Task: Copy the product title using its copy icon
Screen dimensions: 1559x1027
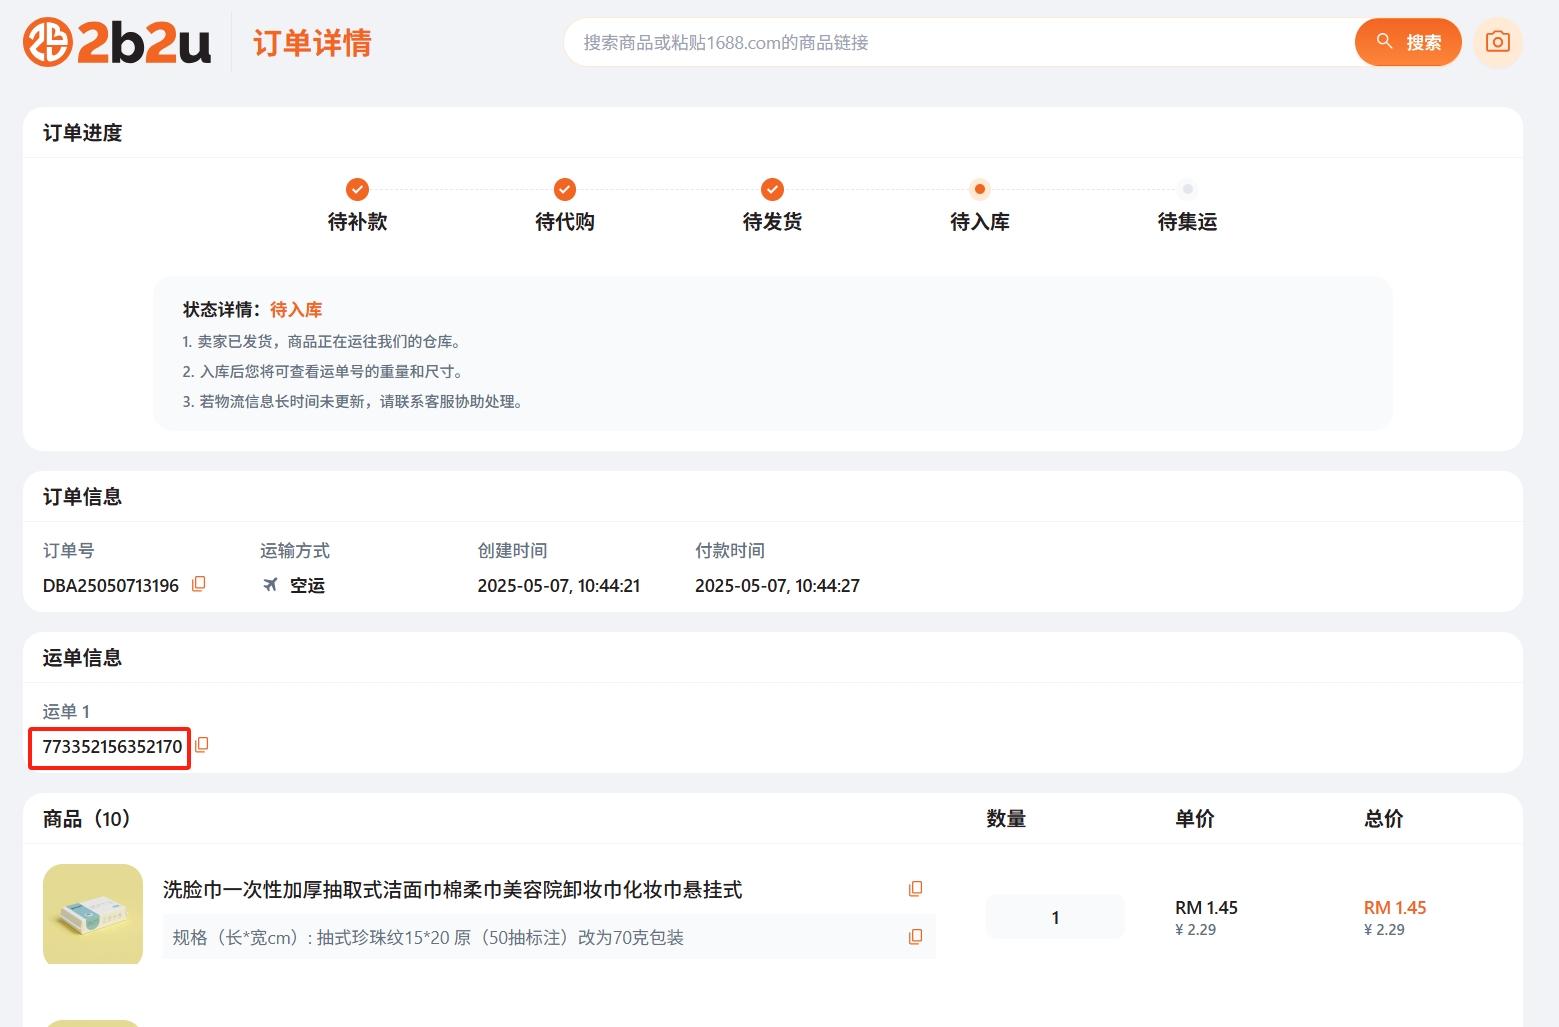Action: click(914, 888)
